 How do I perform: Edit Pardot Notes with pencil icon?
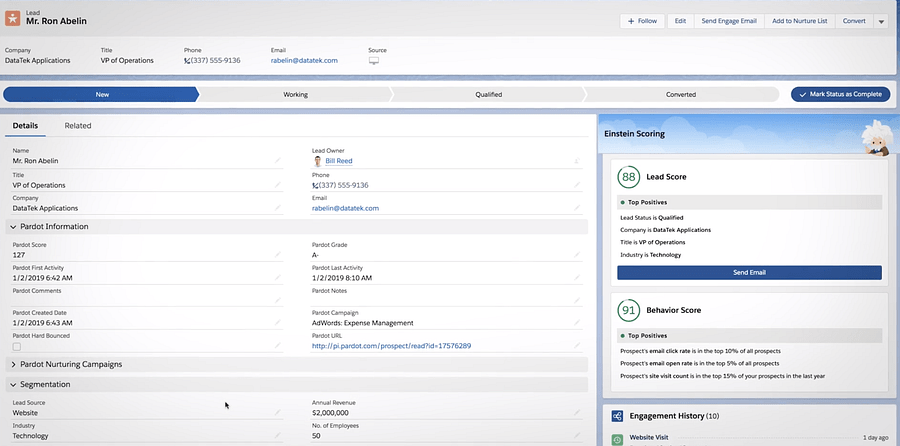pos(577,300)
